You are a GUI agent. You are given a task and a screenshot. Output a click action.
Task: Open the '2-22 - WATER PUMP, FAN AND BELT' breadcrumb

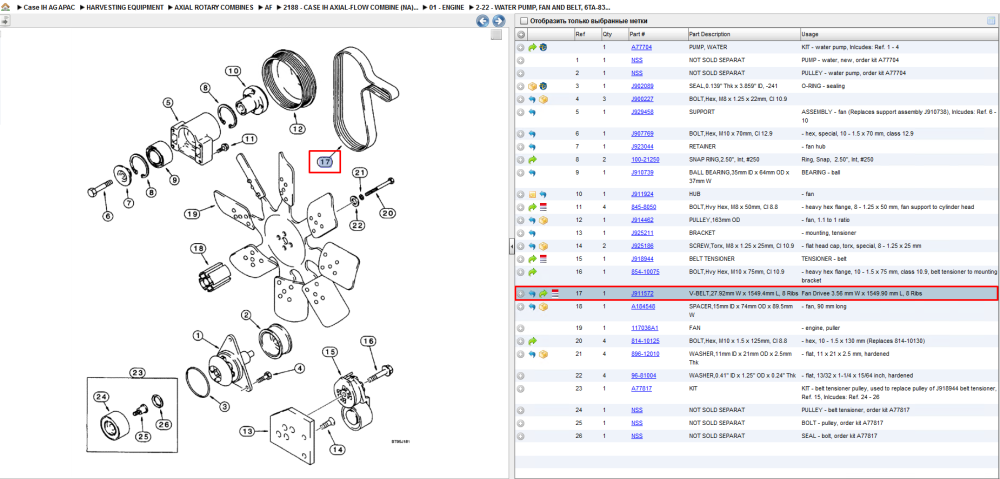[542, 8]
